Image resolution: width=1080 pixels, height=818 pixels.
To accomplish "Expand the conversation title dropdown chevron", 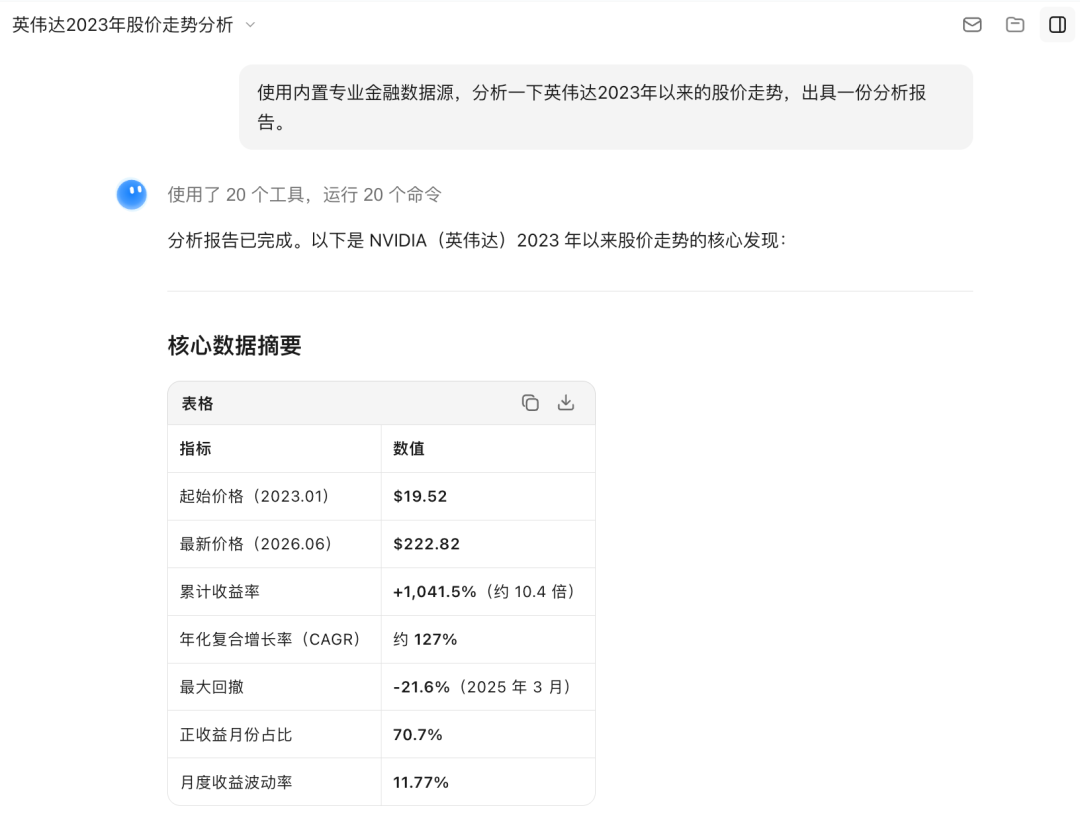I will point(251,25).
